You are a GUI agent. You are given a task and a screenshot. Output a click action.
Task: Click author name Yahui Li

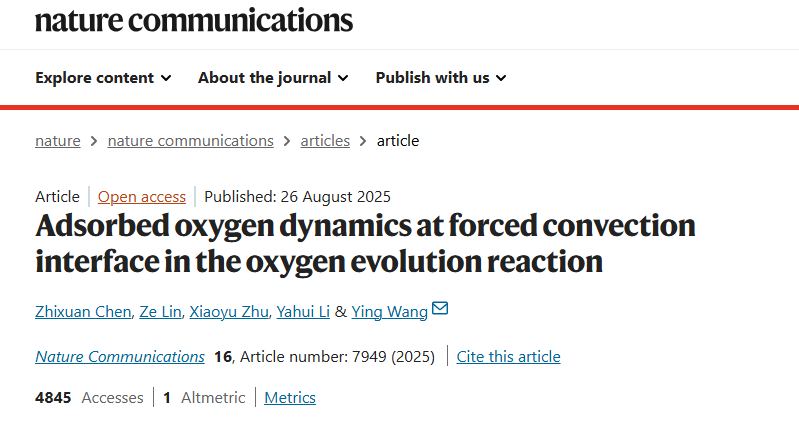point(304,312)
